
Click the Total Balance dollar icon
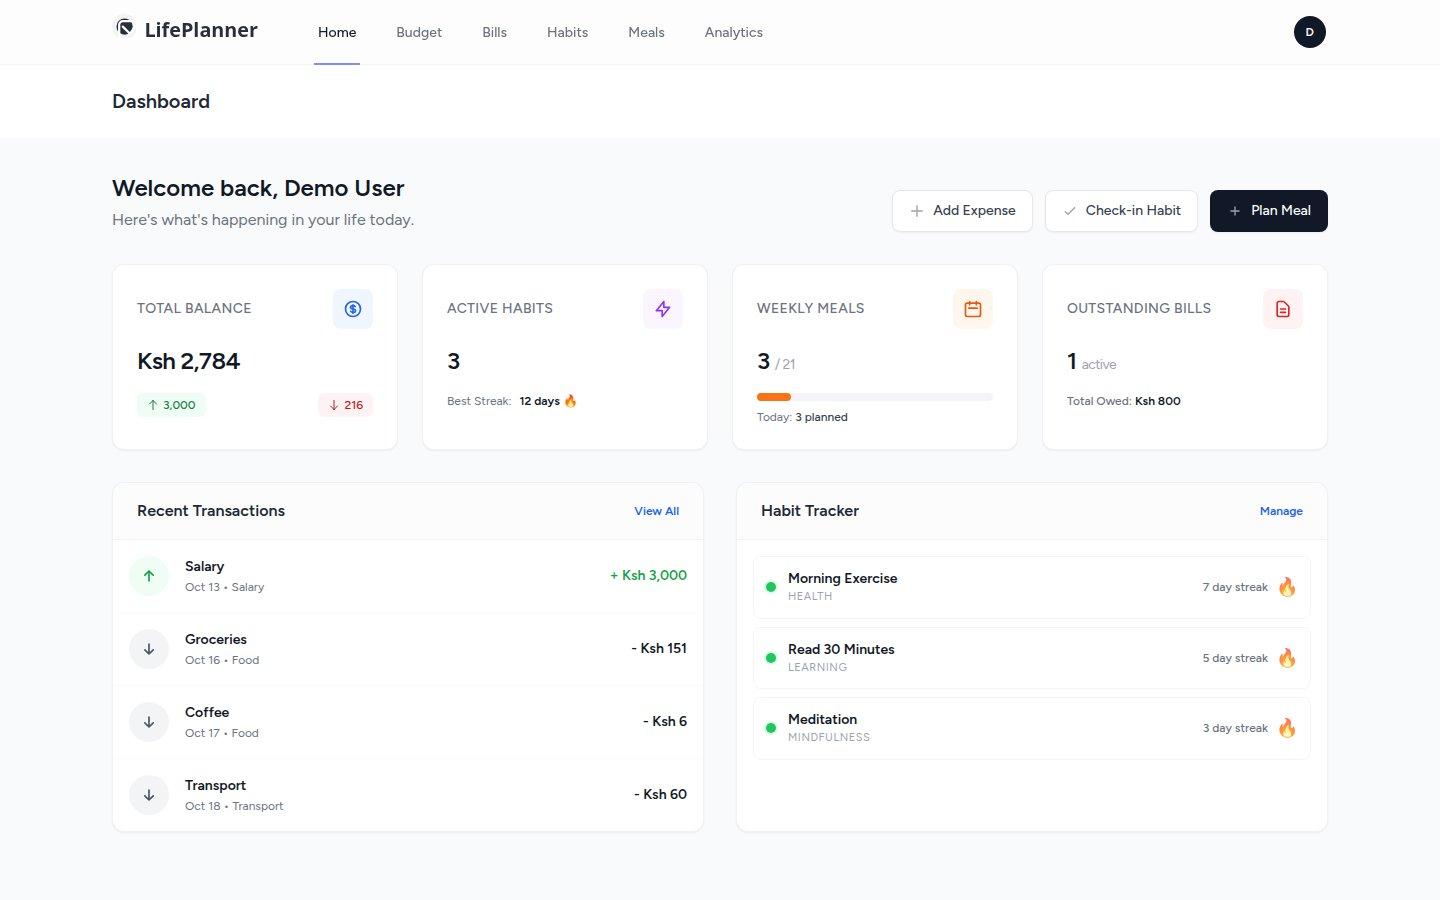(x=353, y=309)
